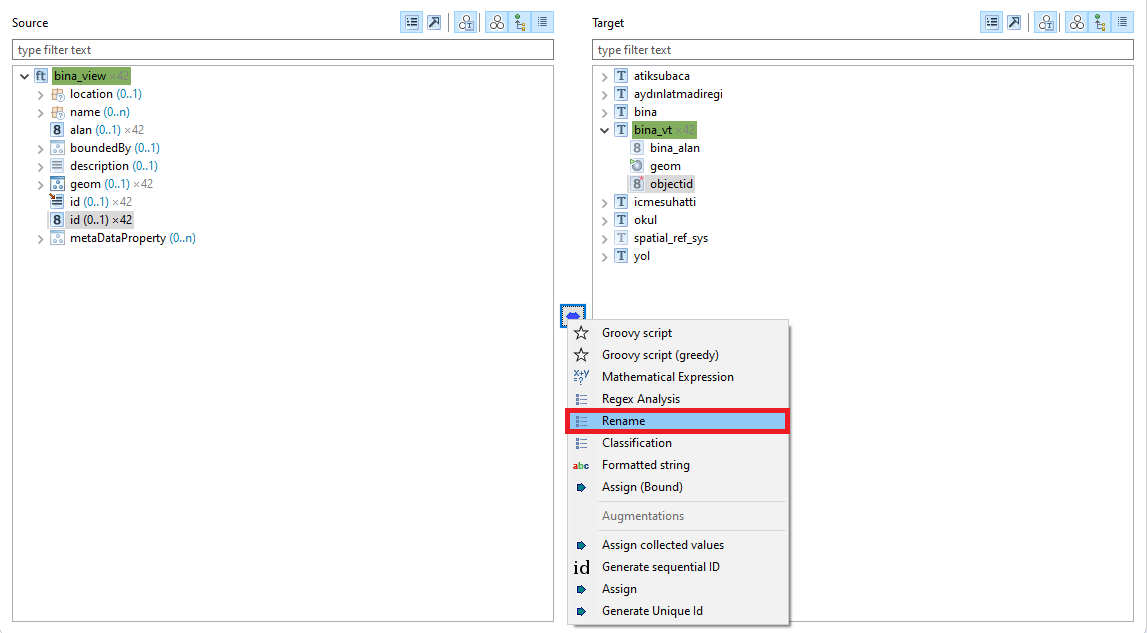Image resolution: width=1147 pixels, height=633 pixels.
Task: Expand the metaDataProperty node
Action: 41,239
